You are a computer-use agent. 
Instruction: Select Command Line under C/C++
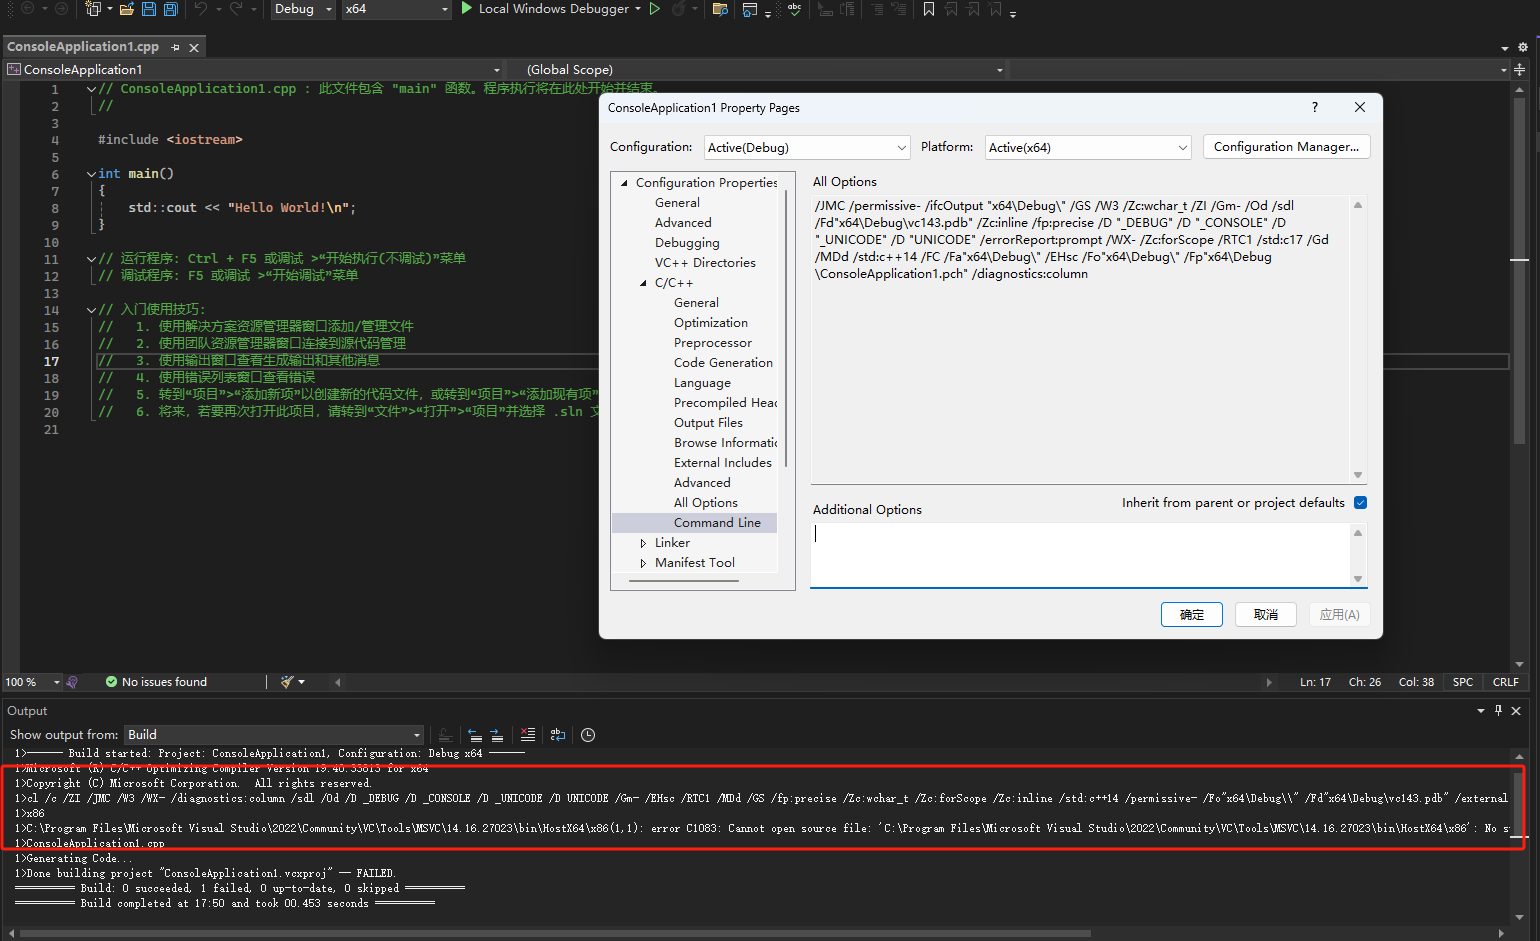click(717, 523)
